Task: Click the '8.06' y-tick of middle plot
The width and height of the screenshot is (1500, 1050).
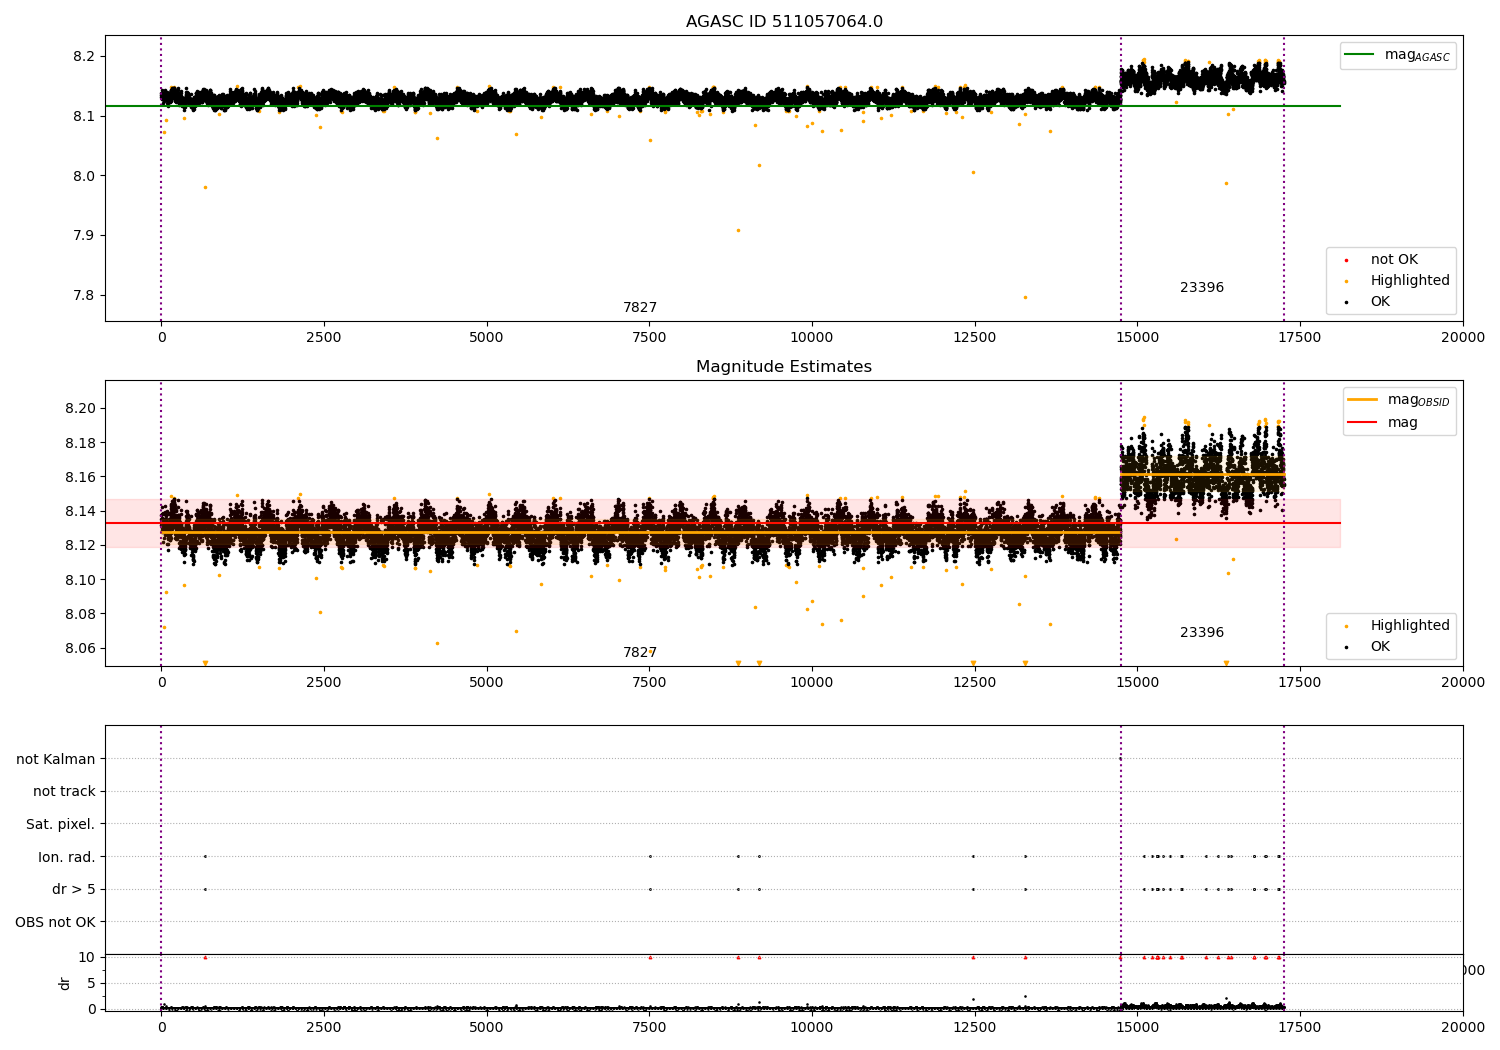Action: 80,649
